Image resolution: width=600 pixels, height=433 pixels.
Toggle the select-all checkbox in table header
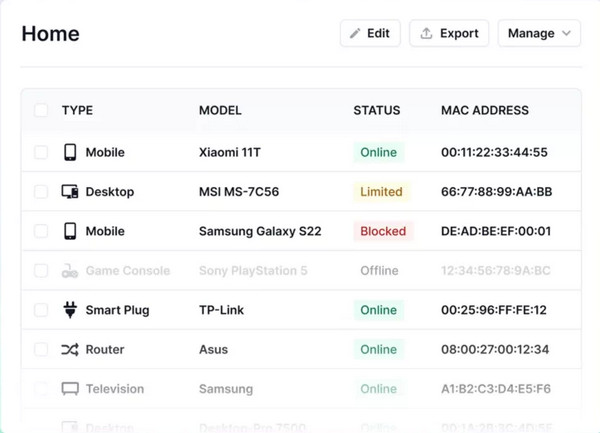41,110
